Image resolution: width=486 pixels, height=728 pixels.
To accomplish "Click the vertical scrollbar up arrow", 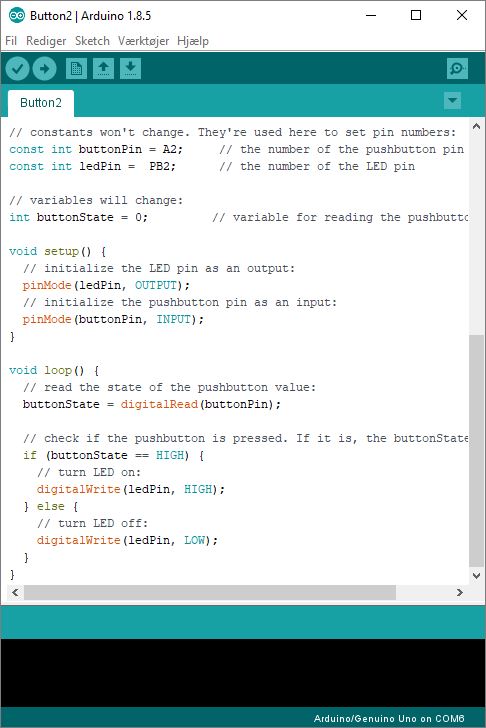I will click(476, 126).
